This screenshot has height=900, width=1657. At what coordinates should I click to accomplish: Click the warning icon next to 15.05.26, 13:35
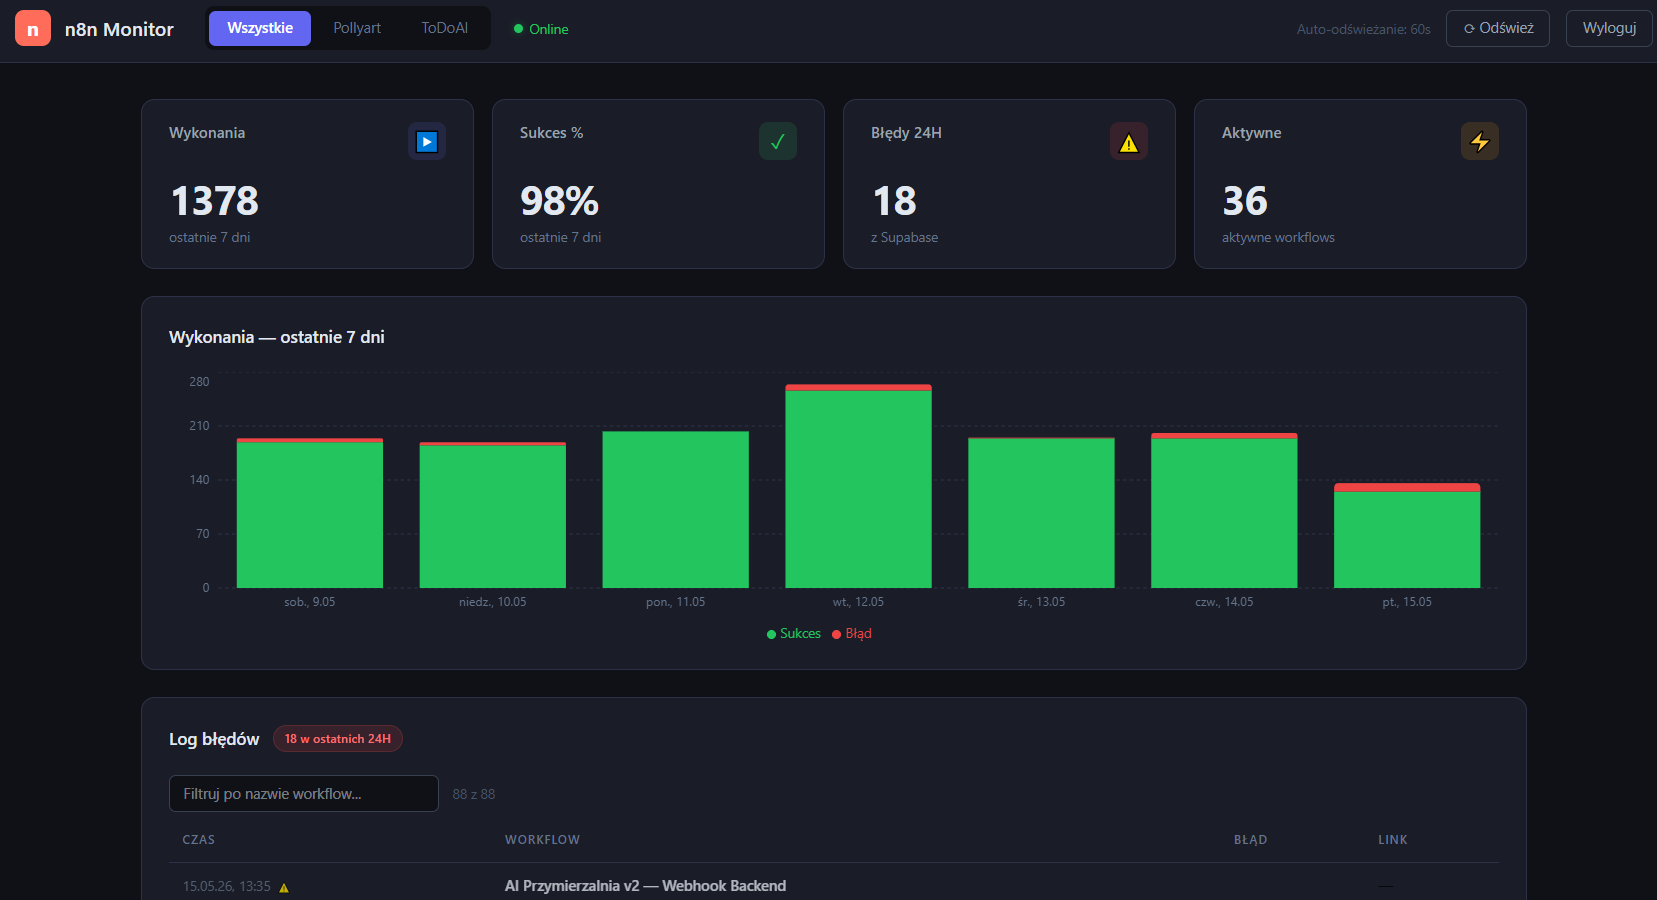284,887
